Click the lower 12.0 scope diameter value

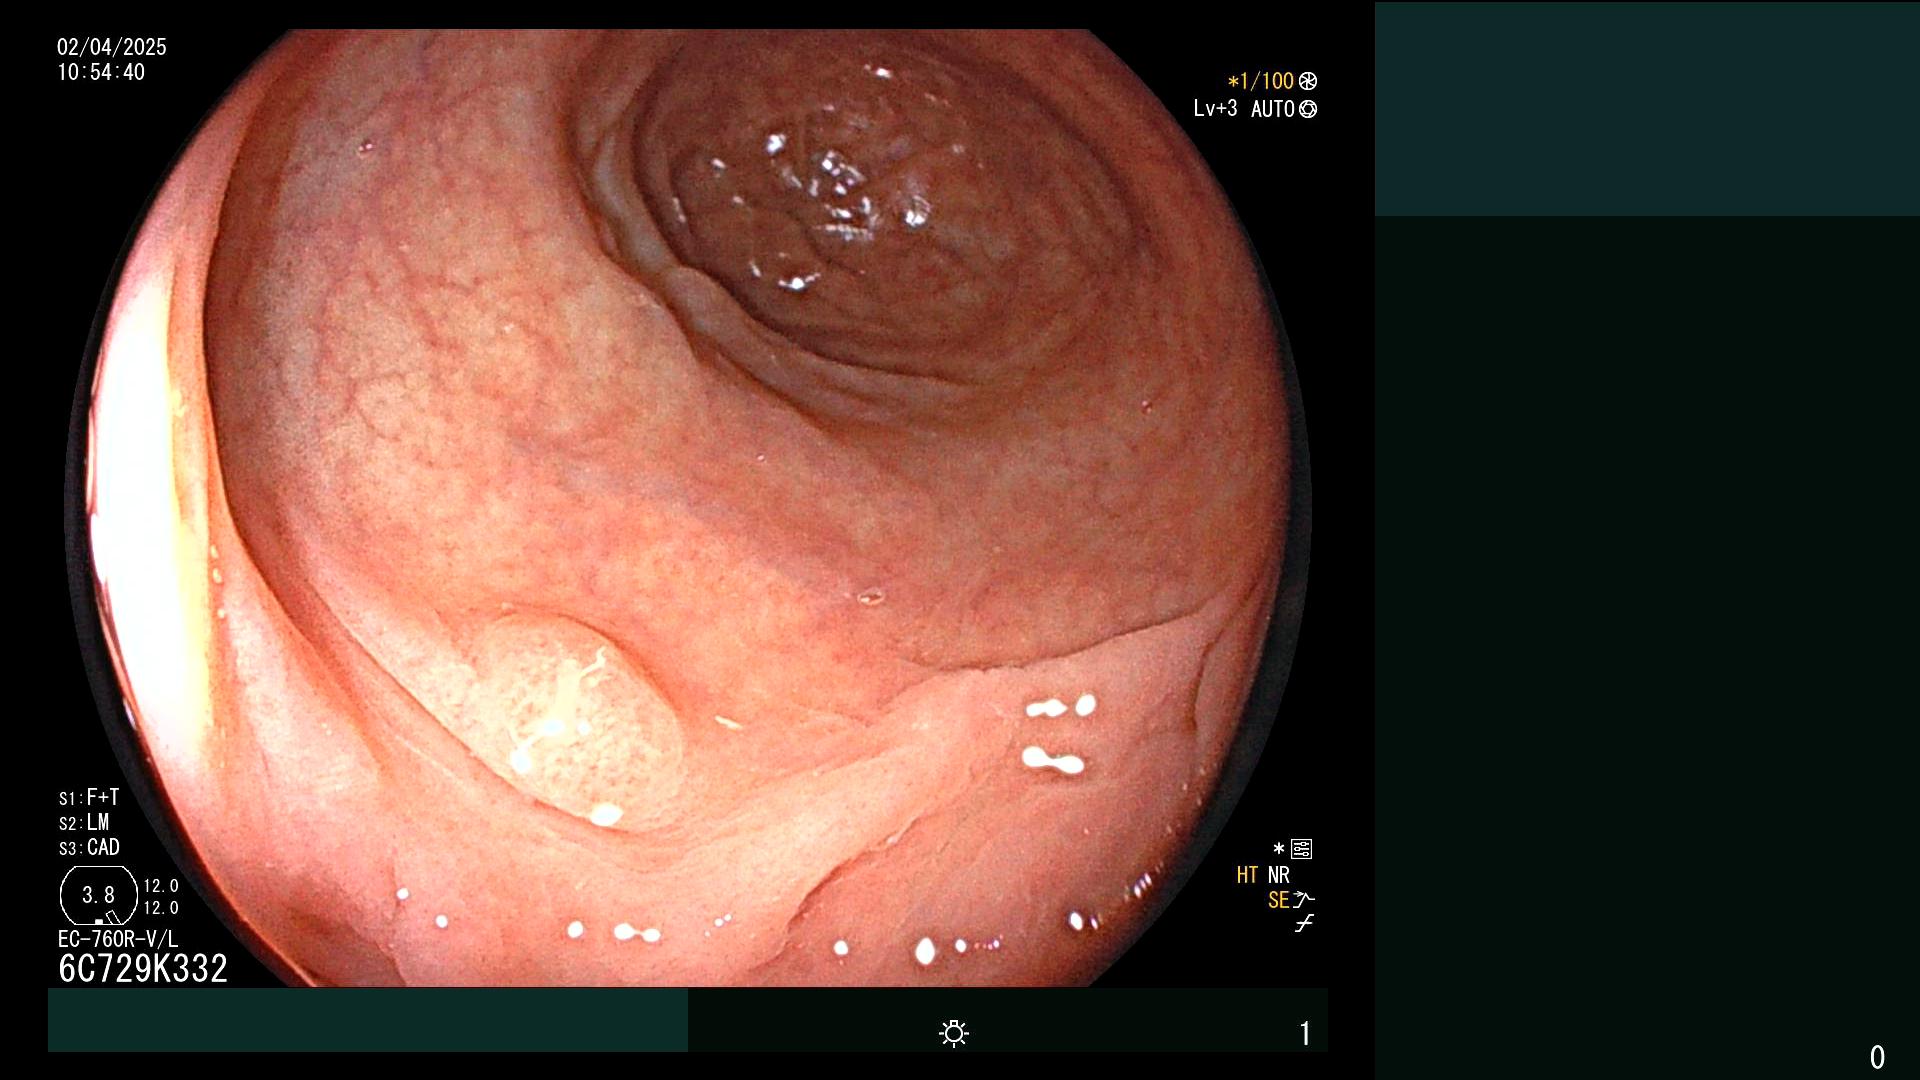pos(161,908)
